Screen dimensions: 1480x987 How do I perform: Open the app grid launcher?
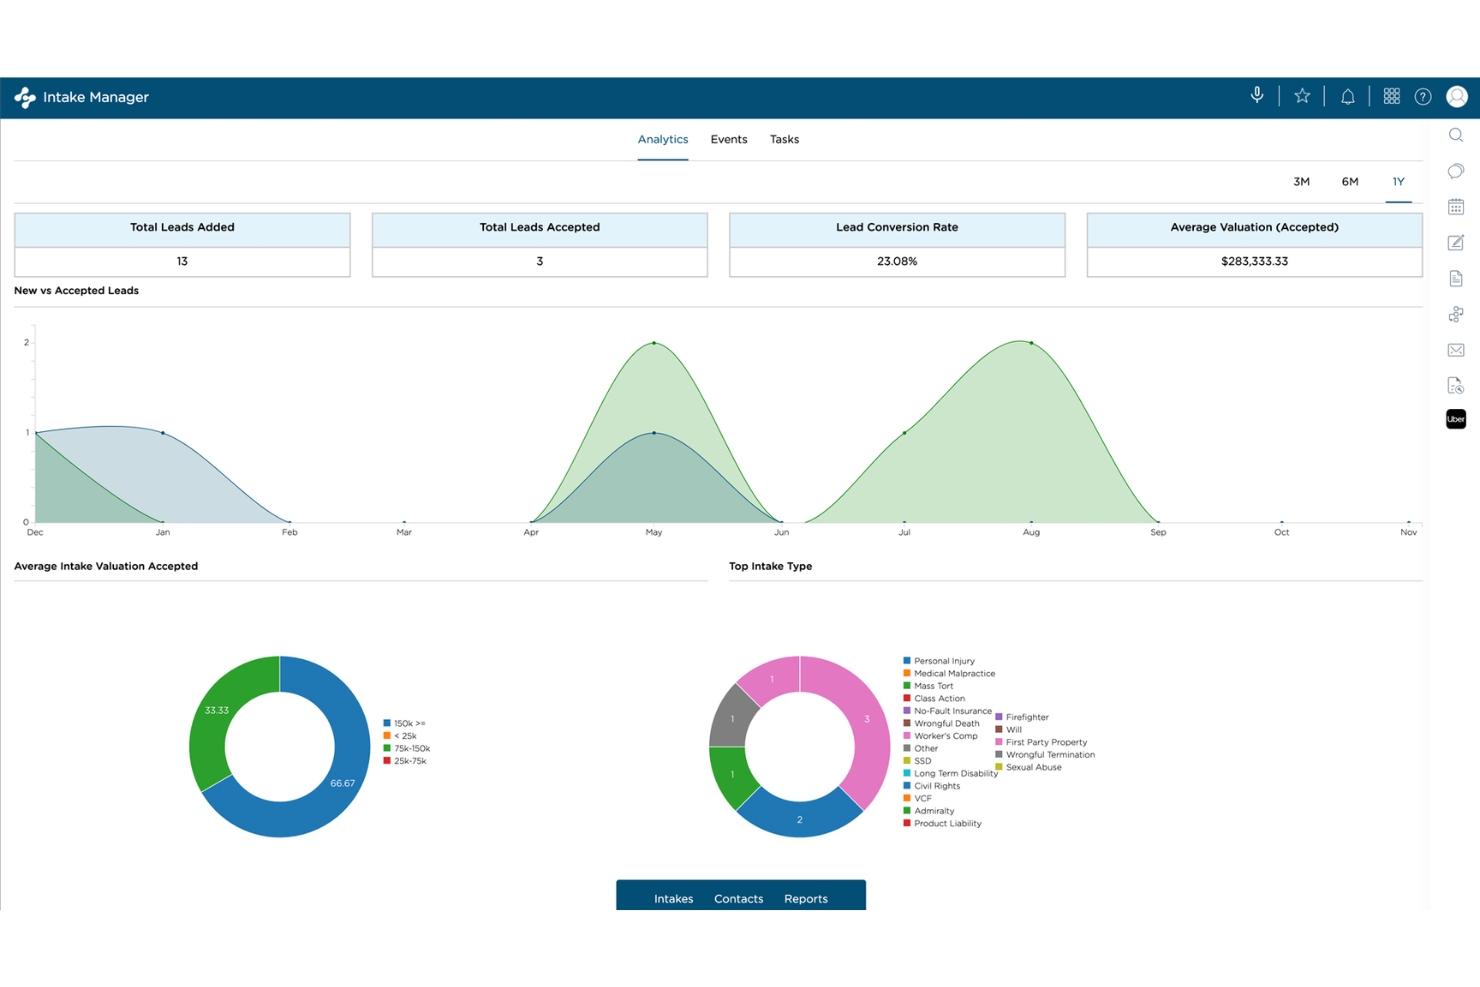1391,95
